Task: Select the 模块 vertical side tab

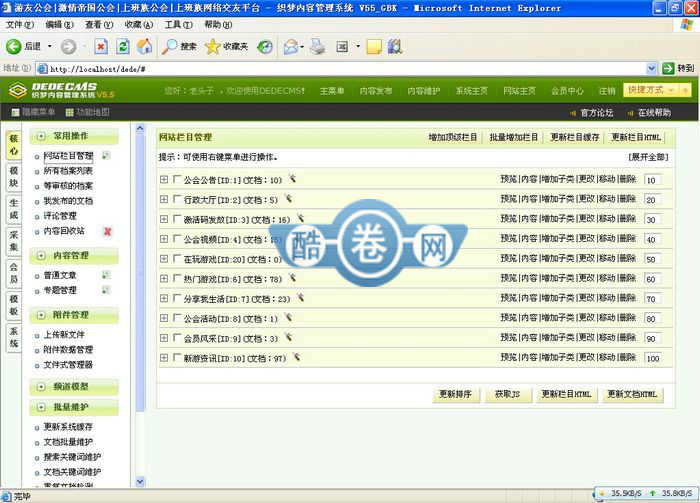Action: [14, 177]
